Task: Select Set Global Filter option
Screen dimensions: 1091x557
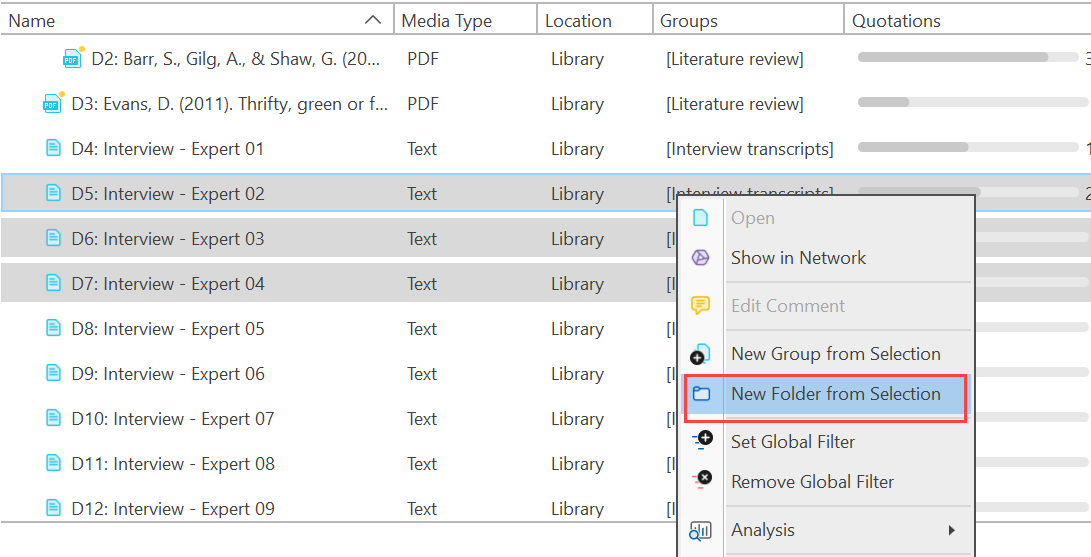Action: (792, 441)
